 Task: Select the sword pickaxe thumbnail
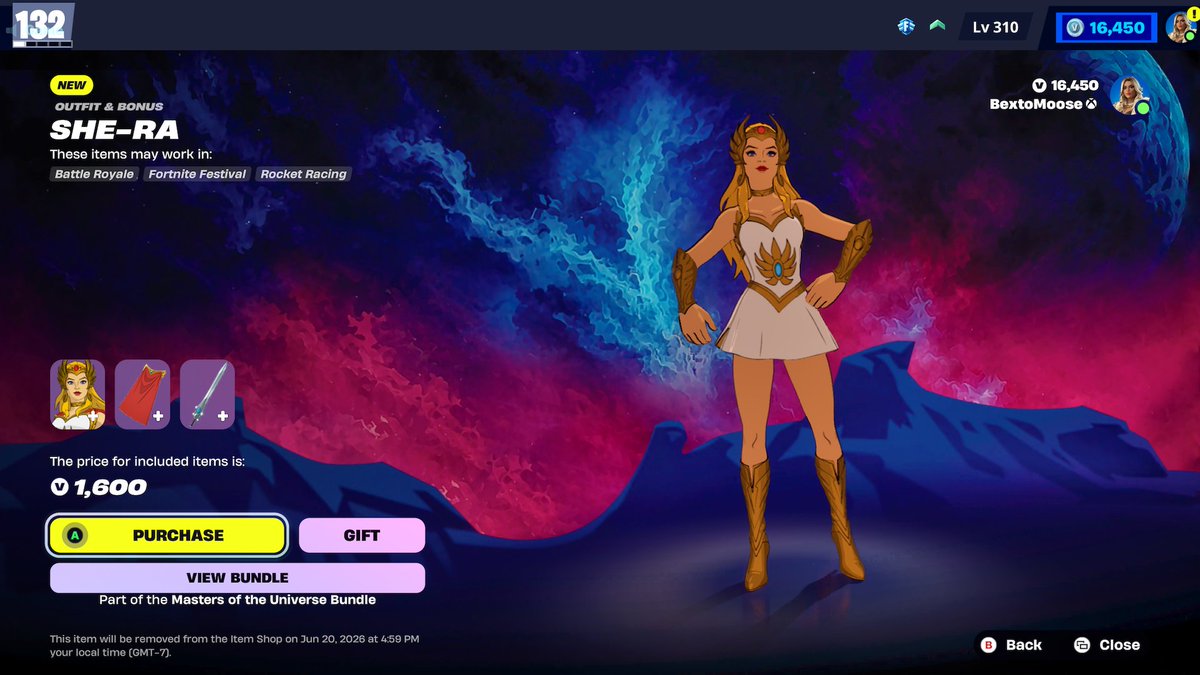[x=207, y=395]
